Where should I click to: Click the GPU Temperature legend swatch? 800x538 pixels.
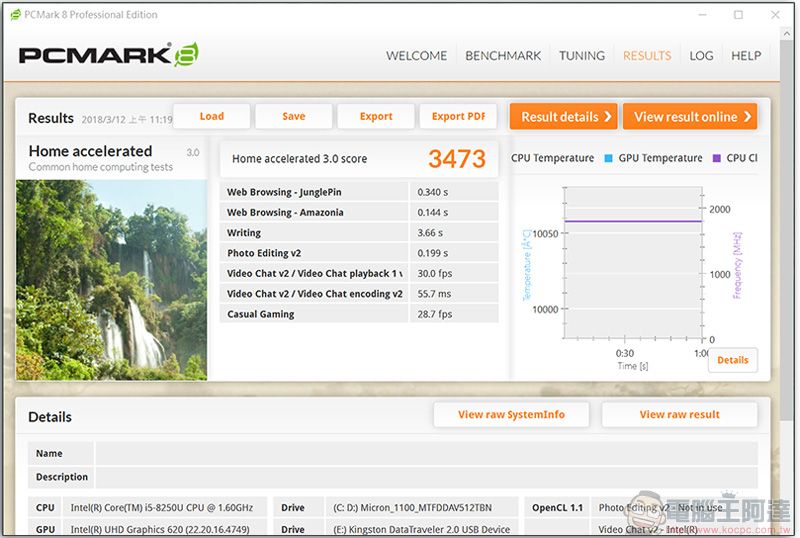pos(608,158)
